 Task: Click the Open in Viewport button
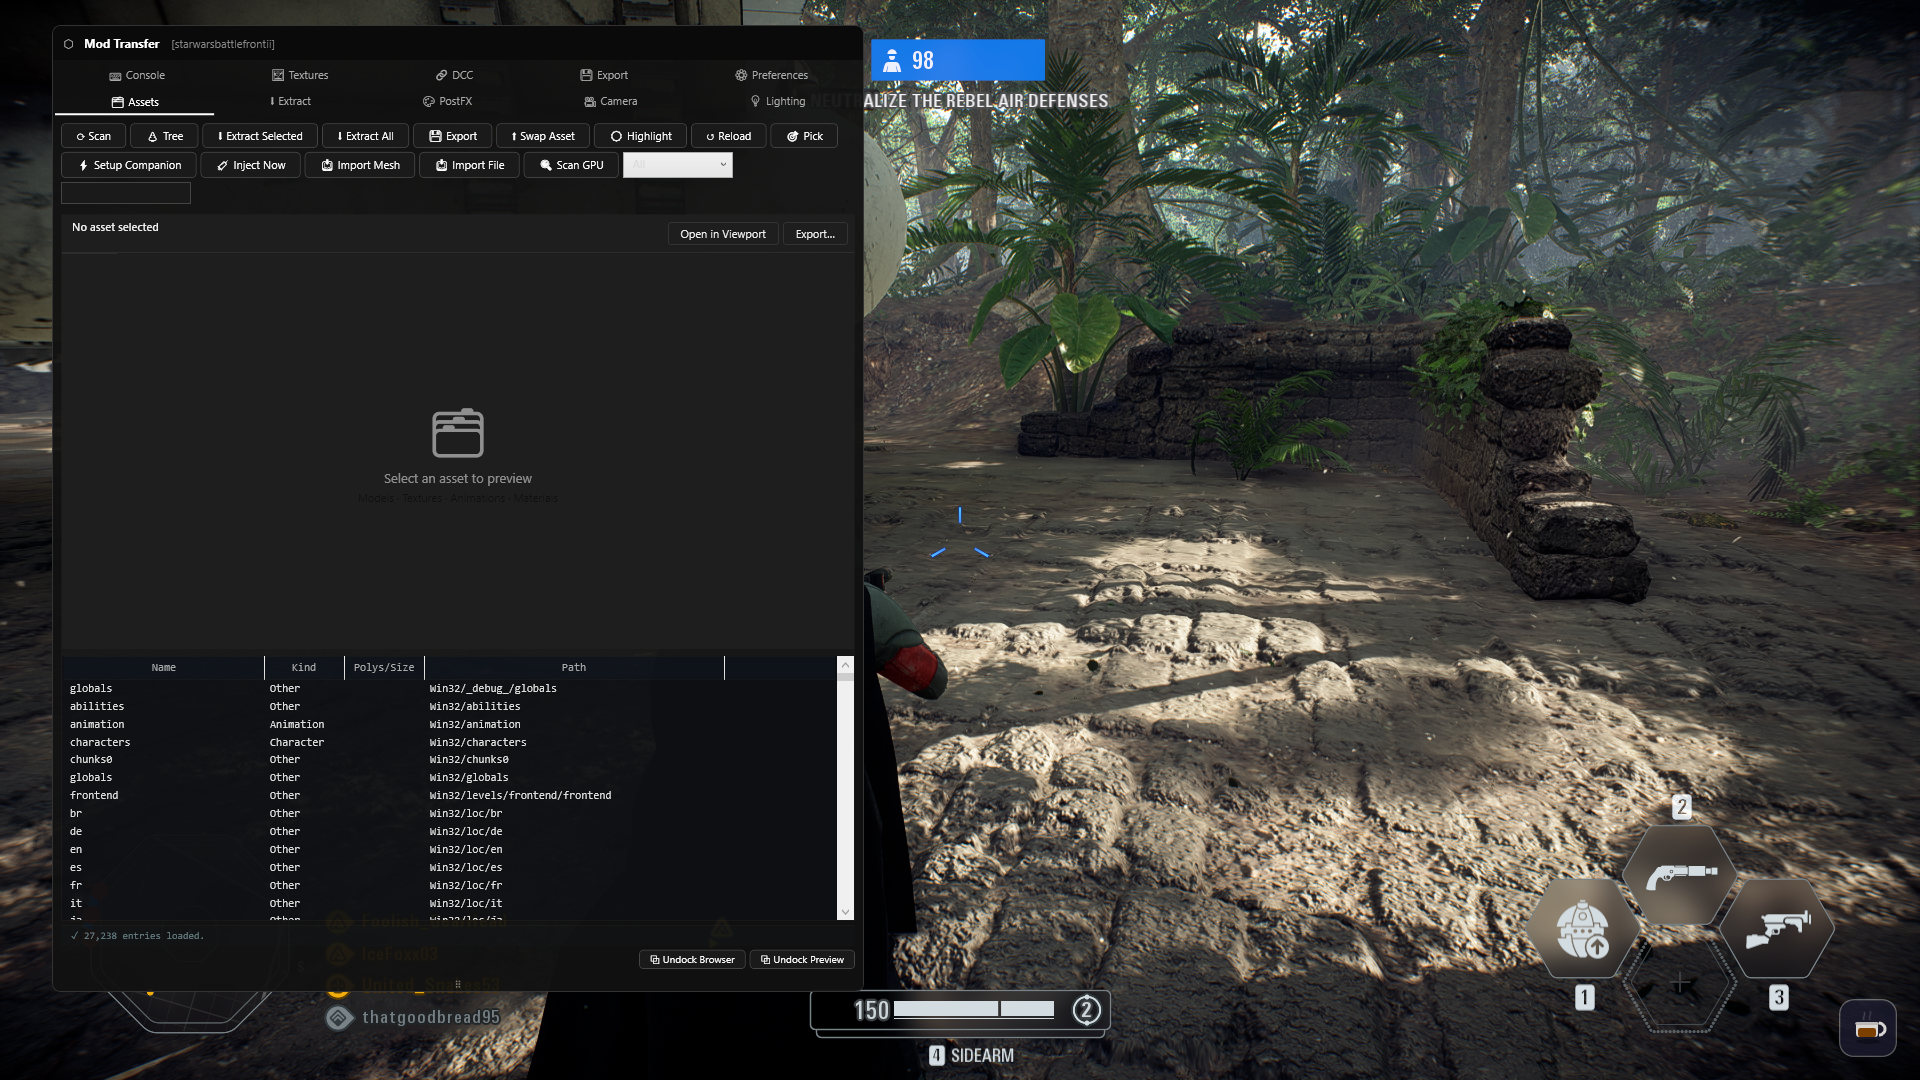point(722,233)
